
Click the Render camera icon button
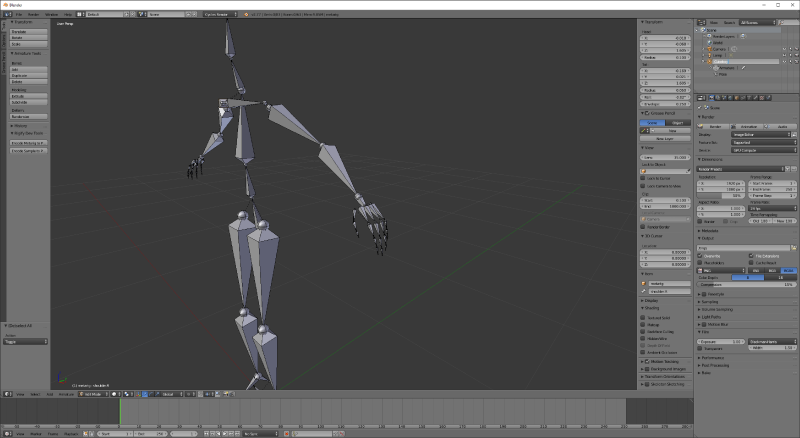715,126
